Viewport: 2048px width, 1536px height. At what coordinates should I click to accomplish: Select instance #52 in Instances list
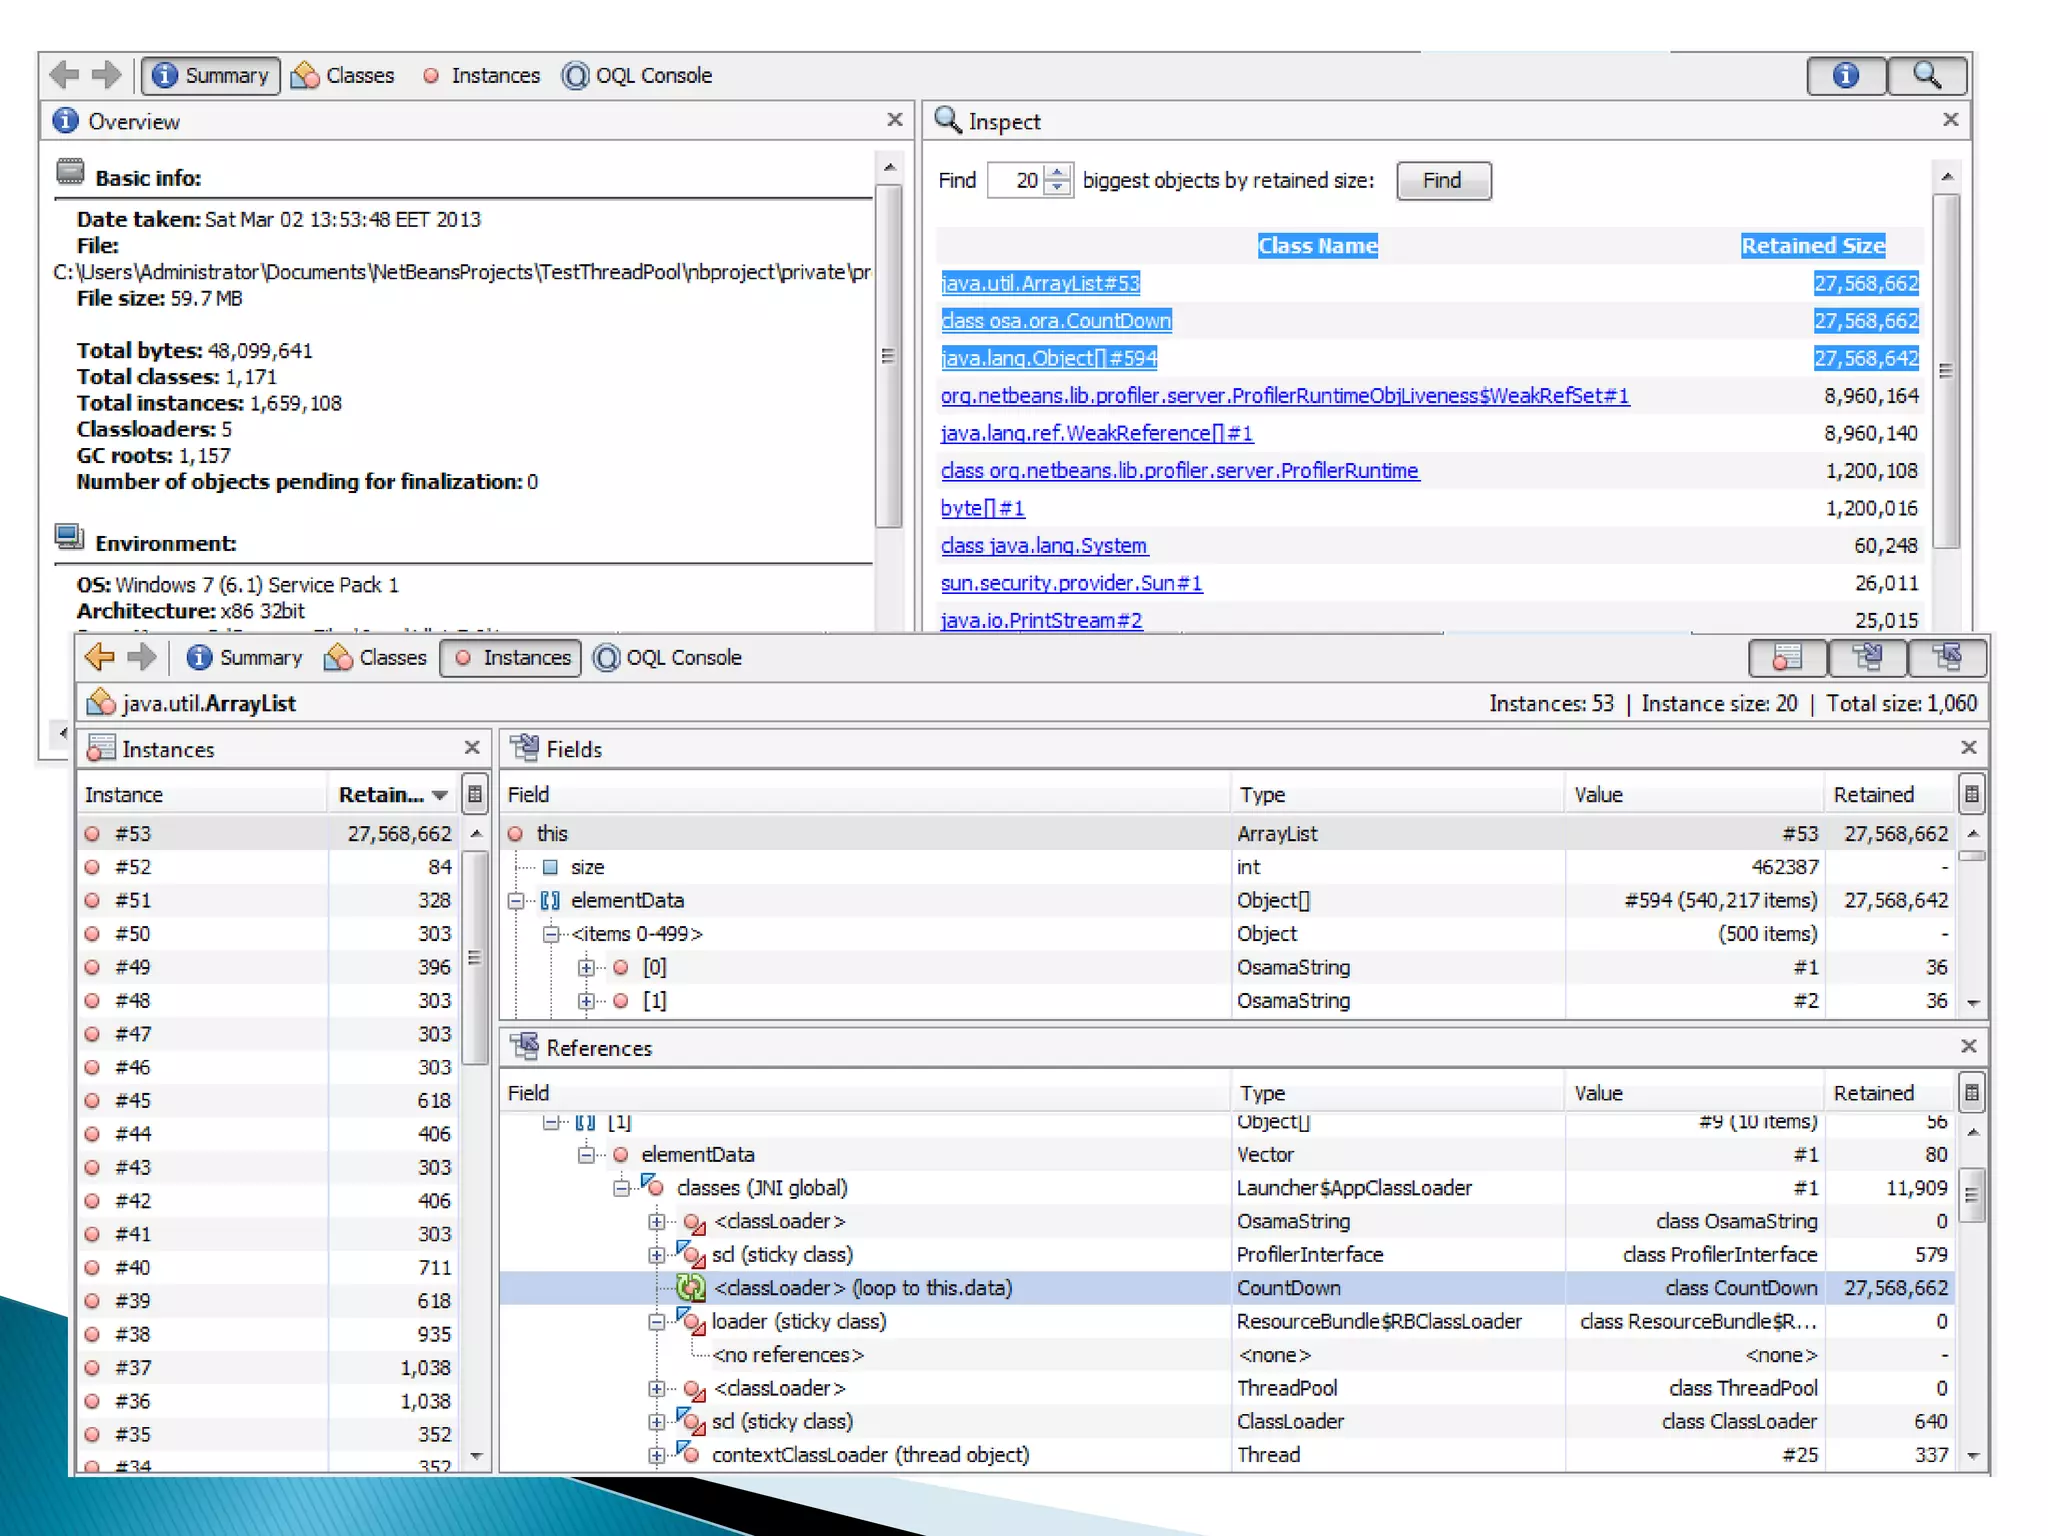pyautogui.click(x=133, y=867)
